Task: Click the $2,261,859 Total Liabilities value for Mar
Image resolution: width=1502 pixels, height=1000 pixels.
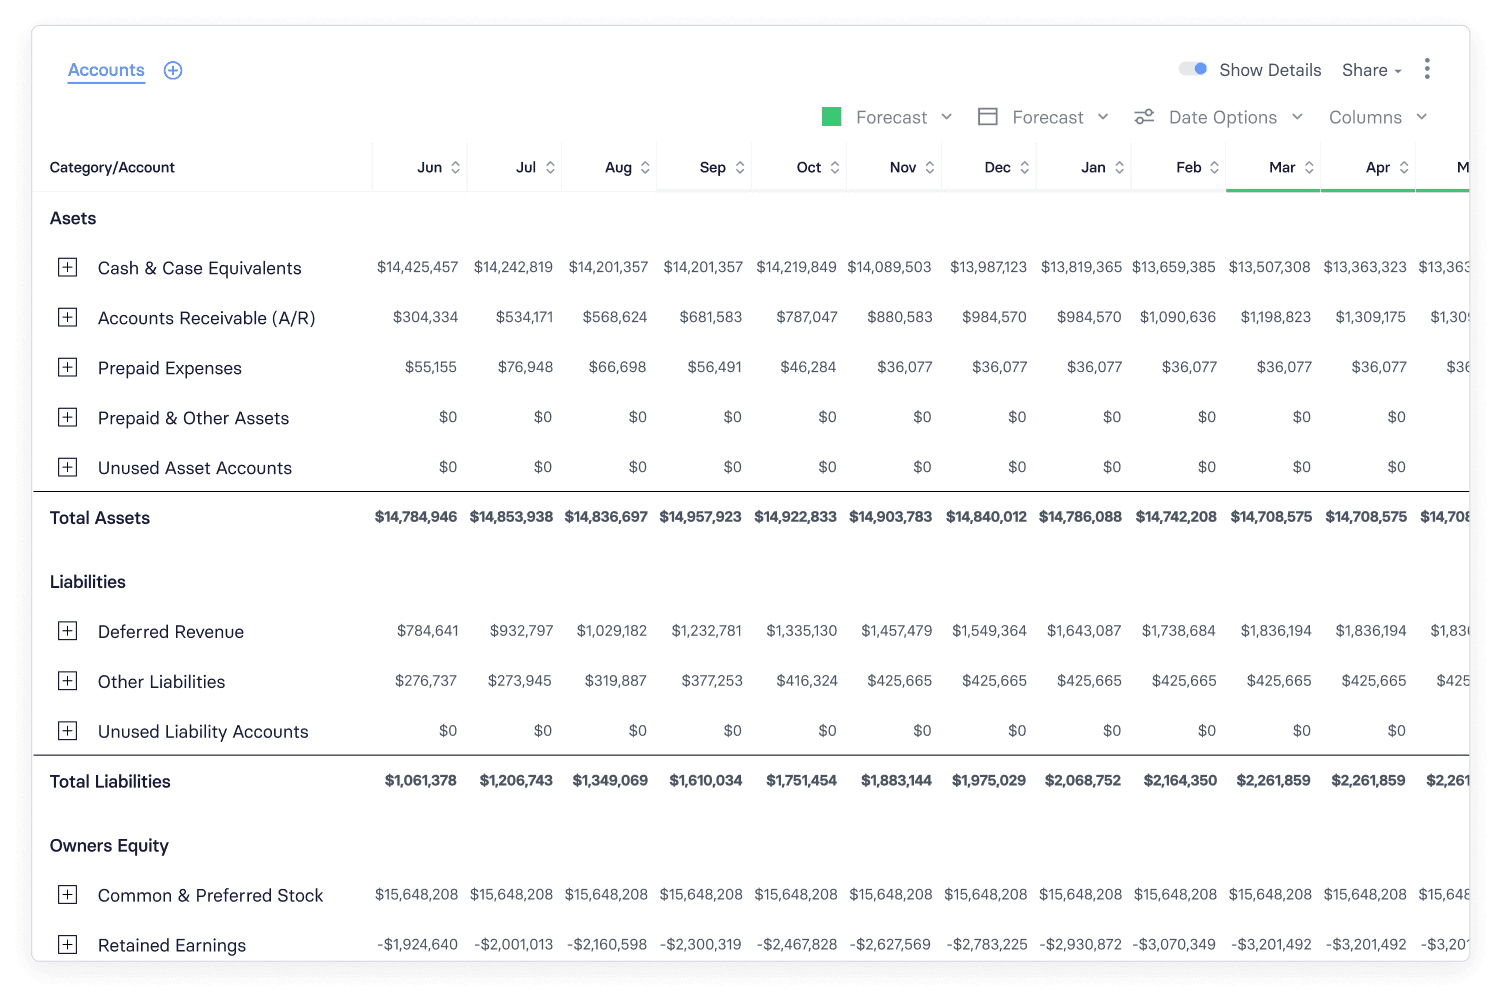Action: pos(1274,781)
